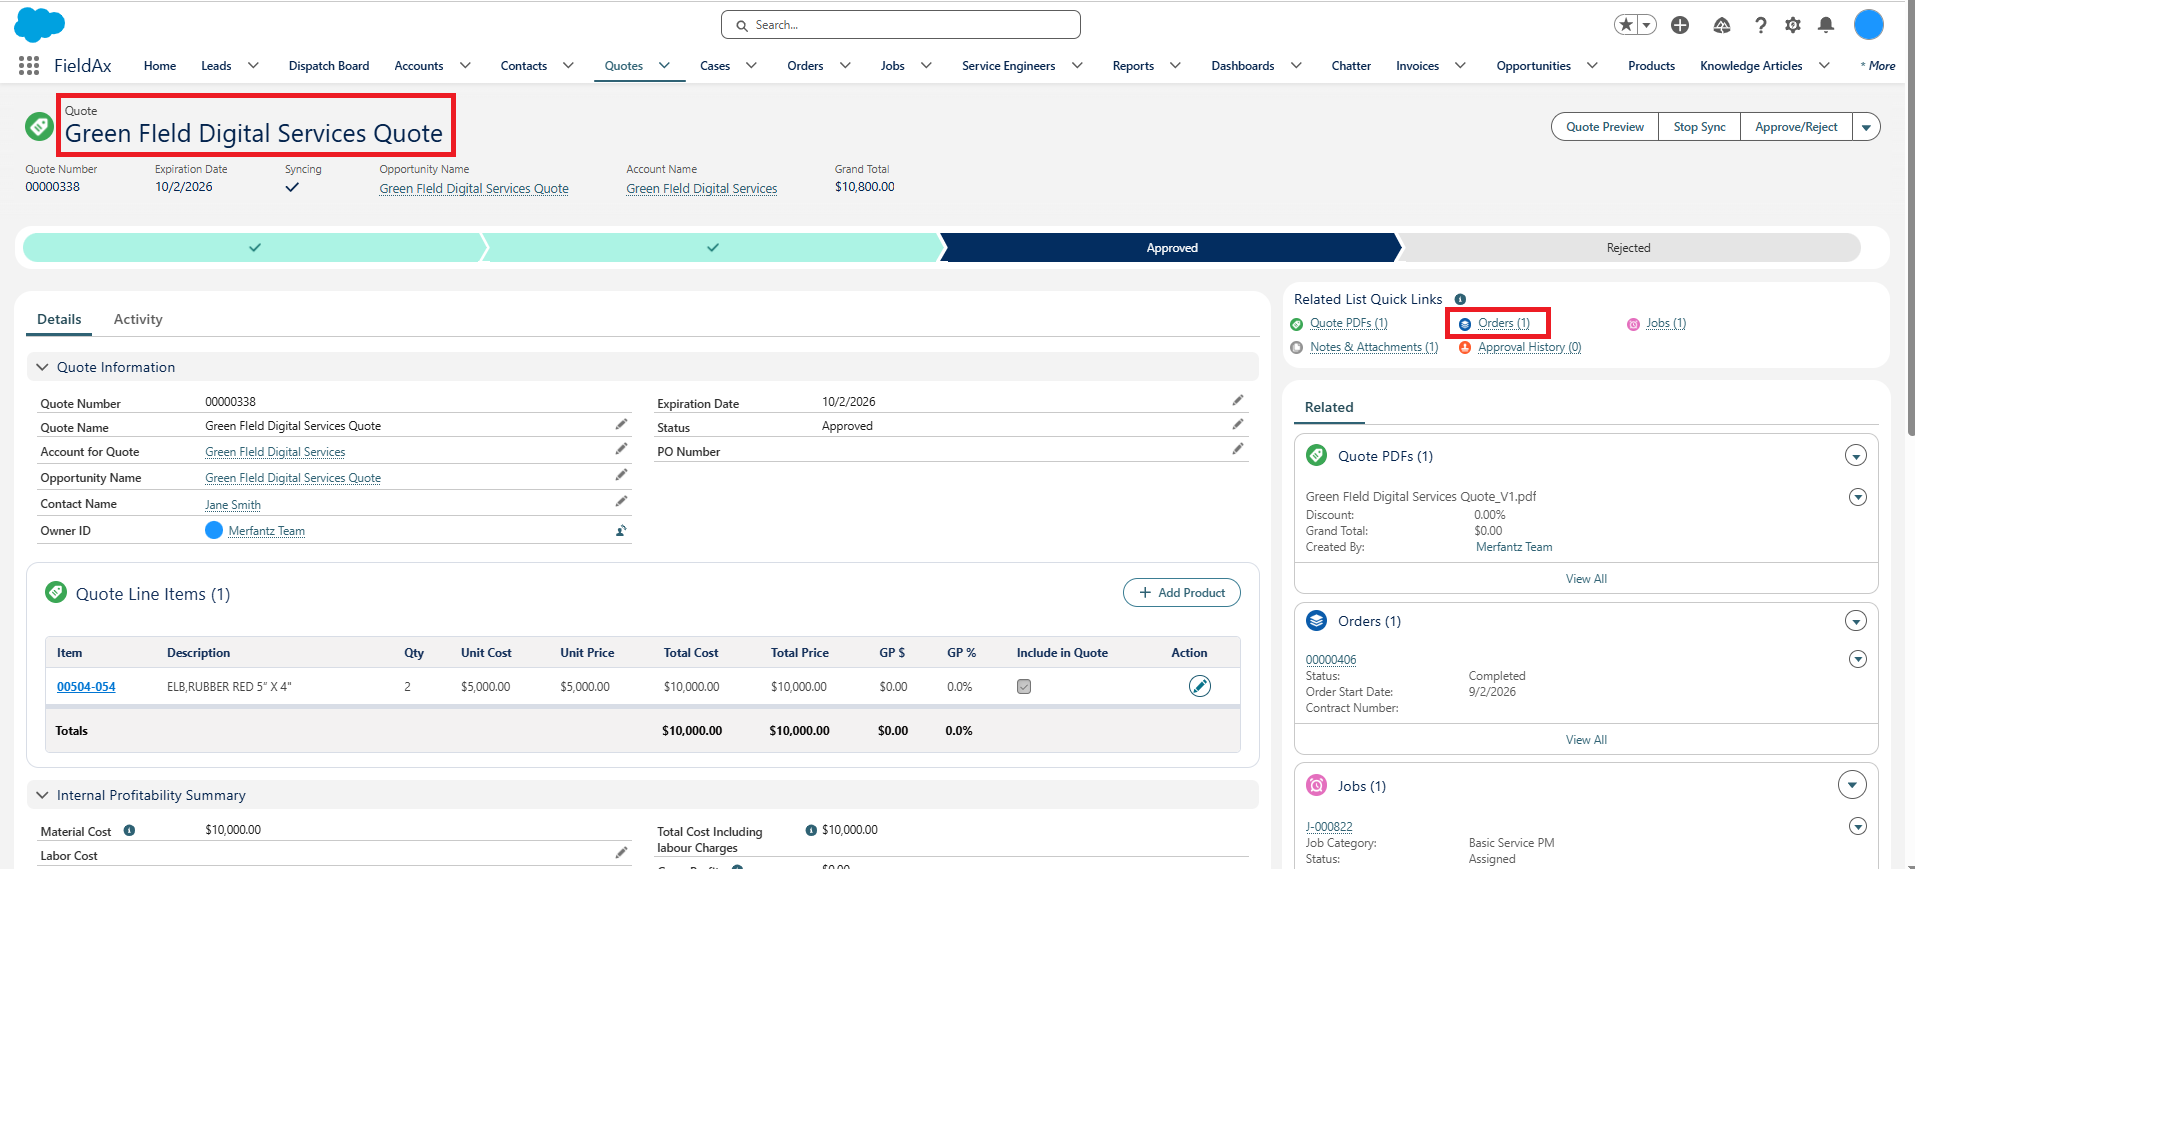Viewport: 2162px width, 1146px height.
Task: Collapse the Internal Profitability Summary section
Action: [x=42, y=795]
